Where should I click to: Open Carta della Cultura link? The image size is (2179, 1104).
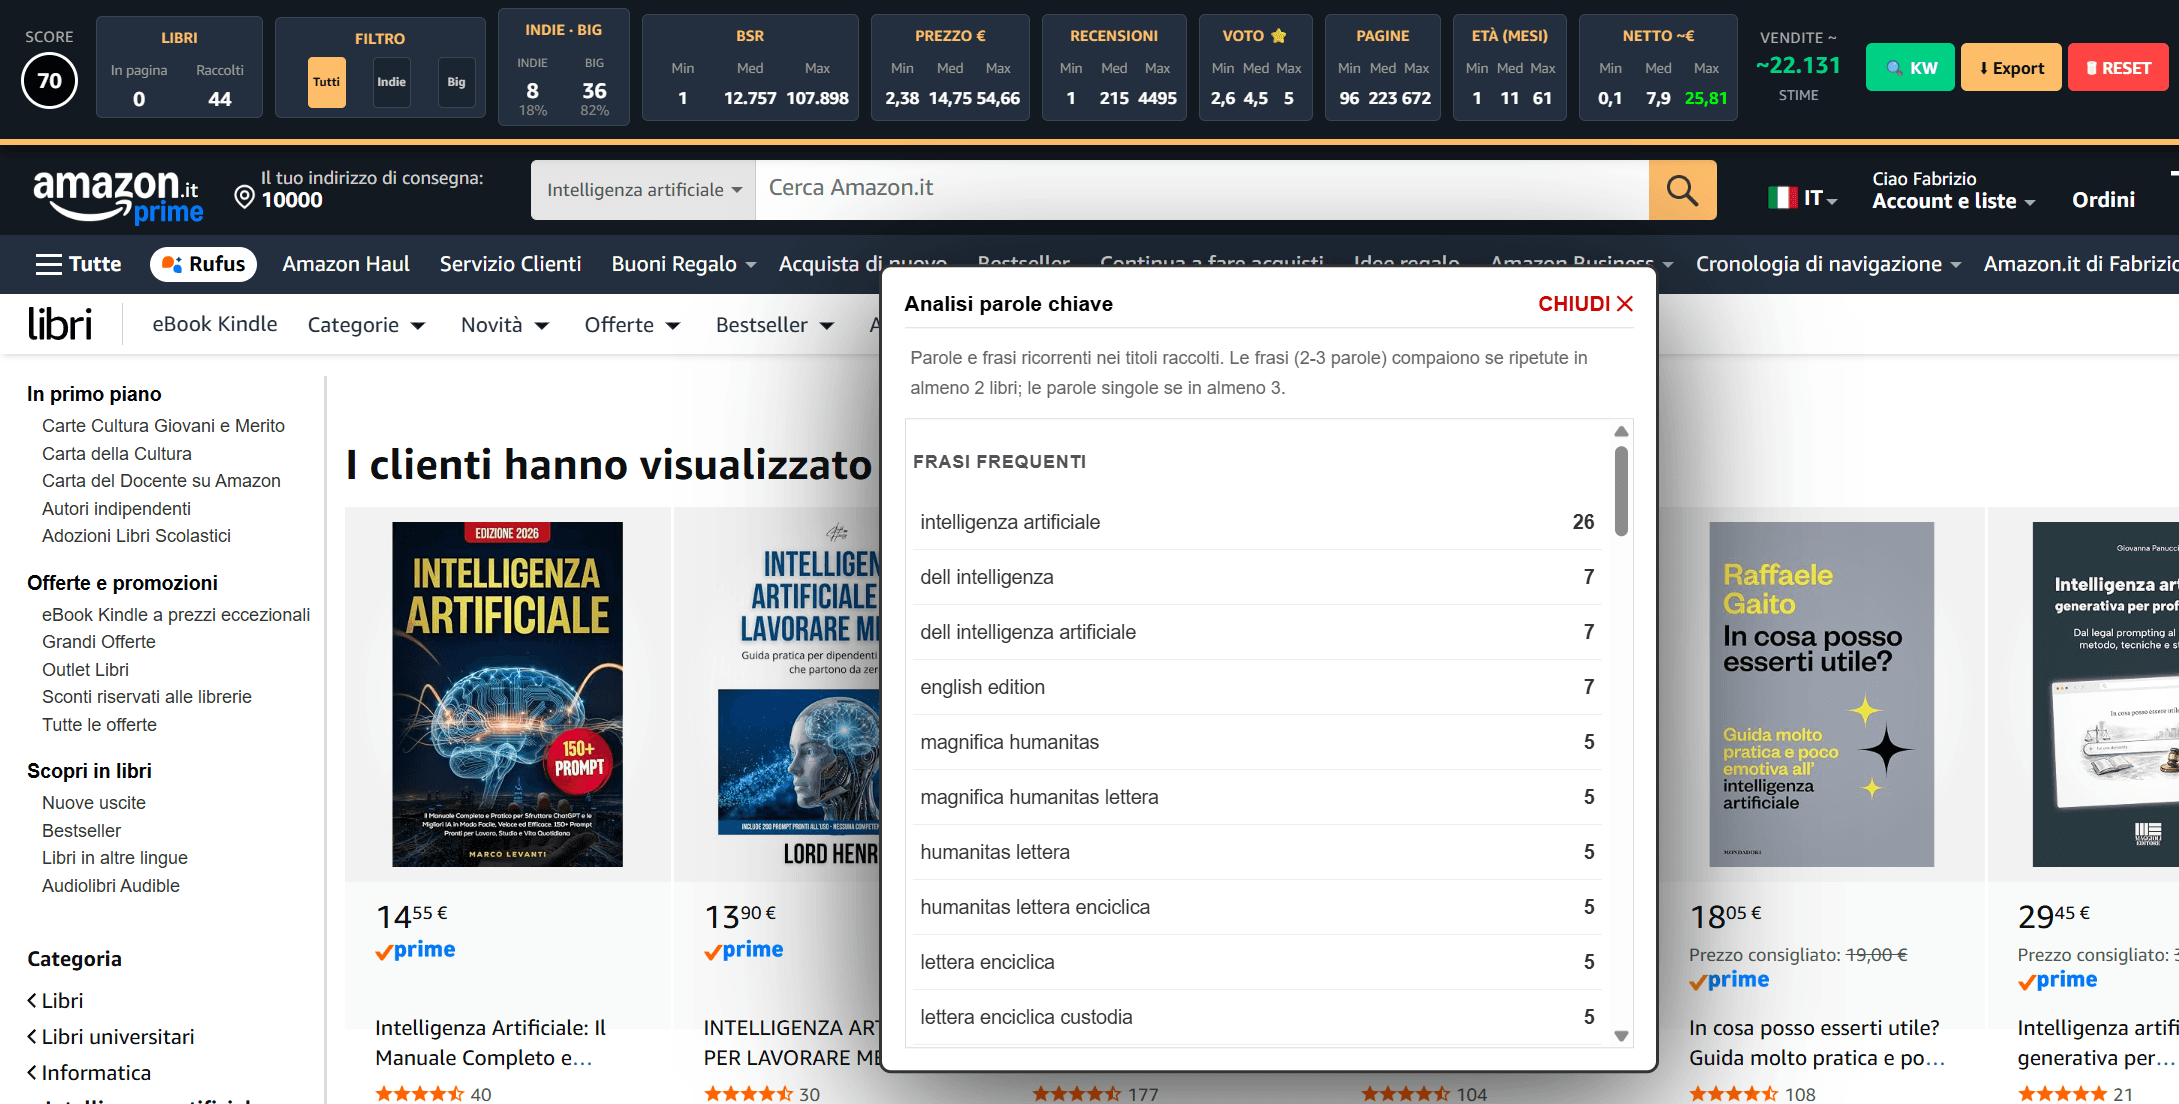tap(117, 454)
